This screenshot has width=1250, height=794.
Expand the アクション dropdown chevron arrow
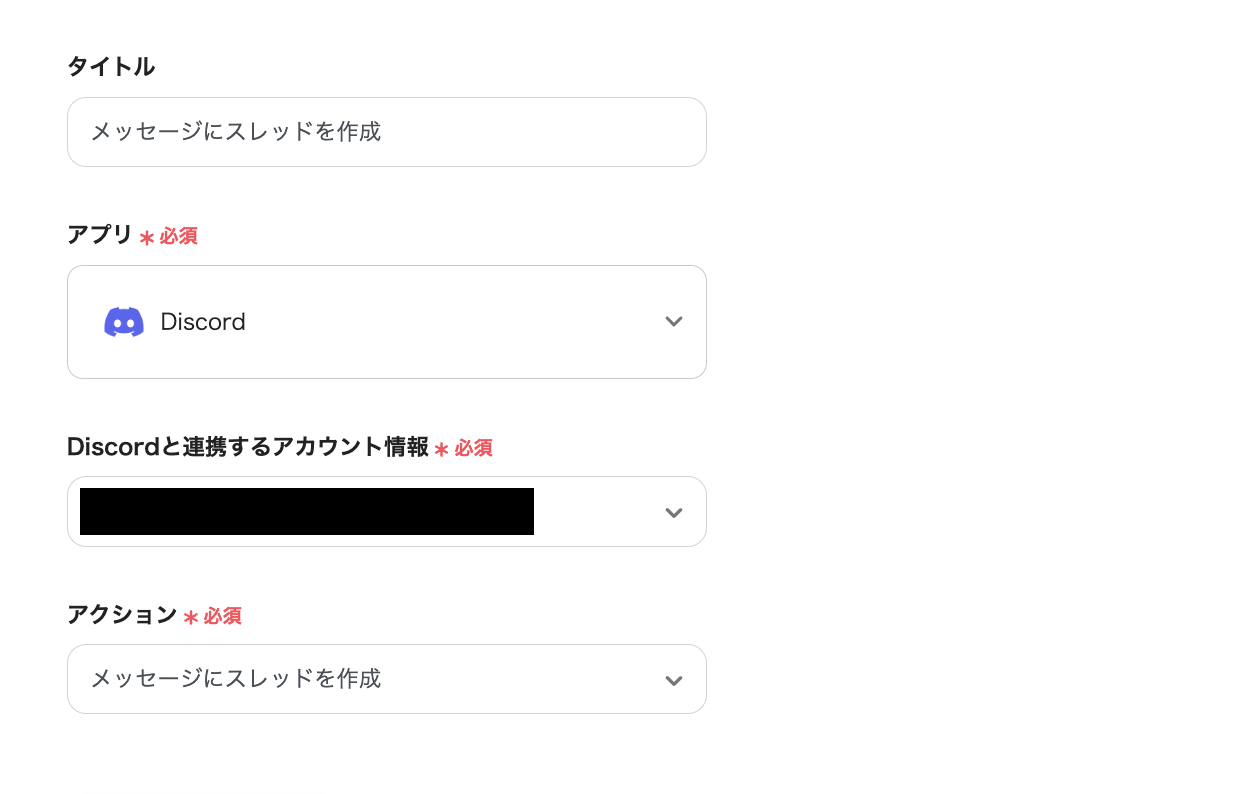(x=674, y=680)
